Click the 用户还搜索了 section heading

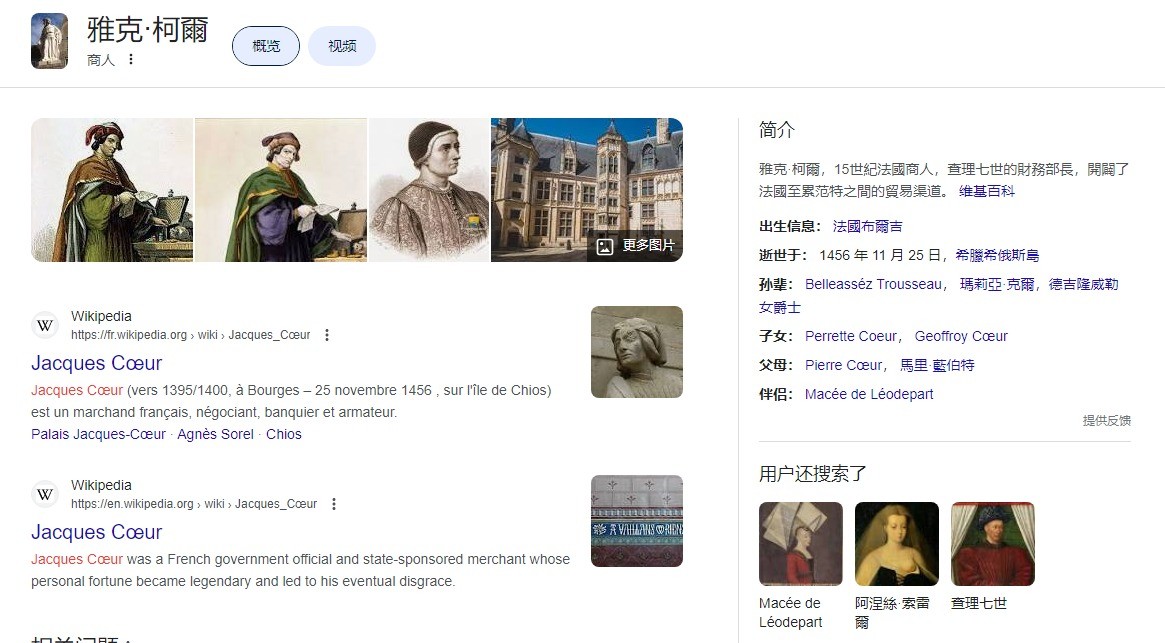[x=813, y=474]
